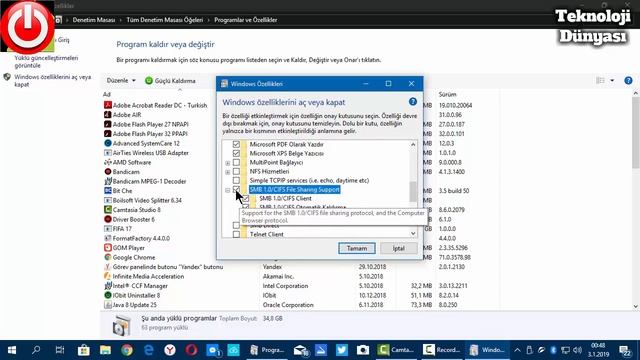Image resolution: width=640 pixels, height=360 pixels.
Task: Go to Tüm Denetim Masası Öğeleri breadcrumb
Action: [164, 20]
